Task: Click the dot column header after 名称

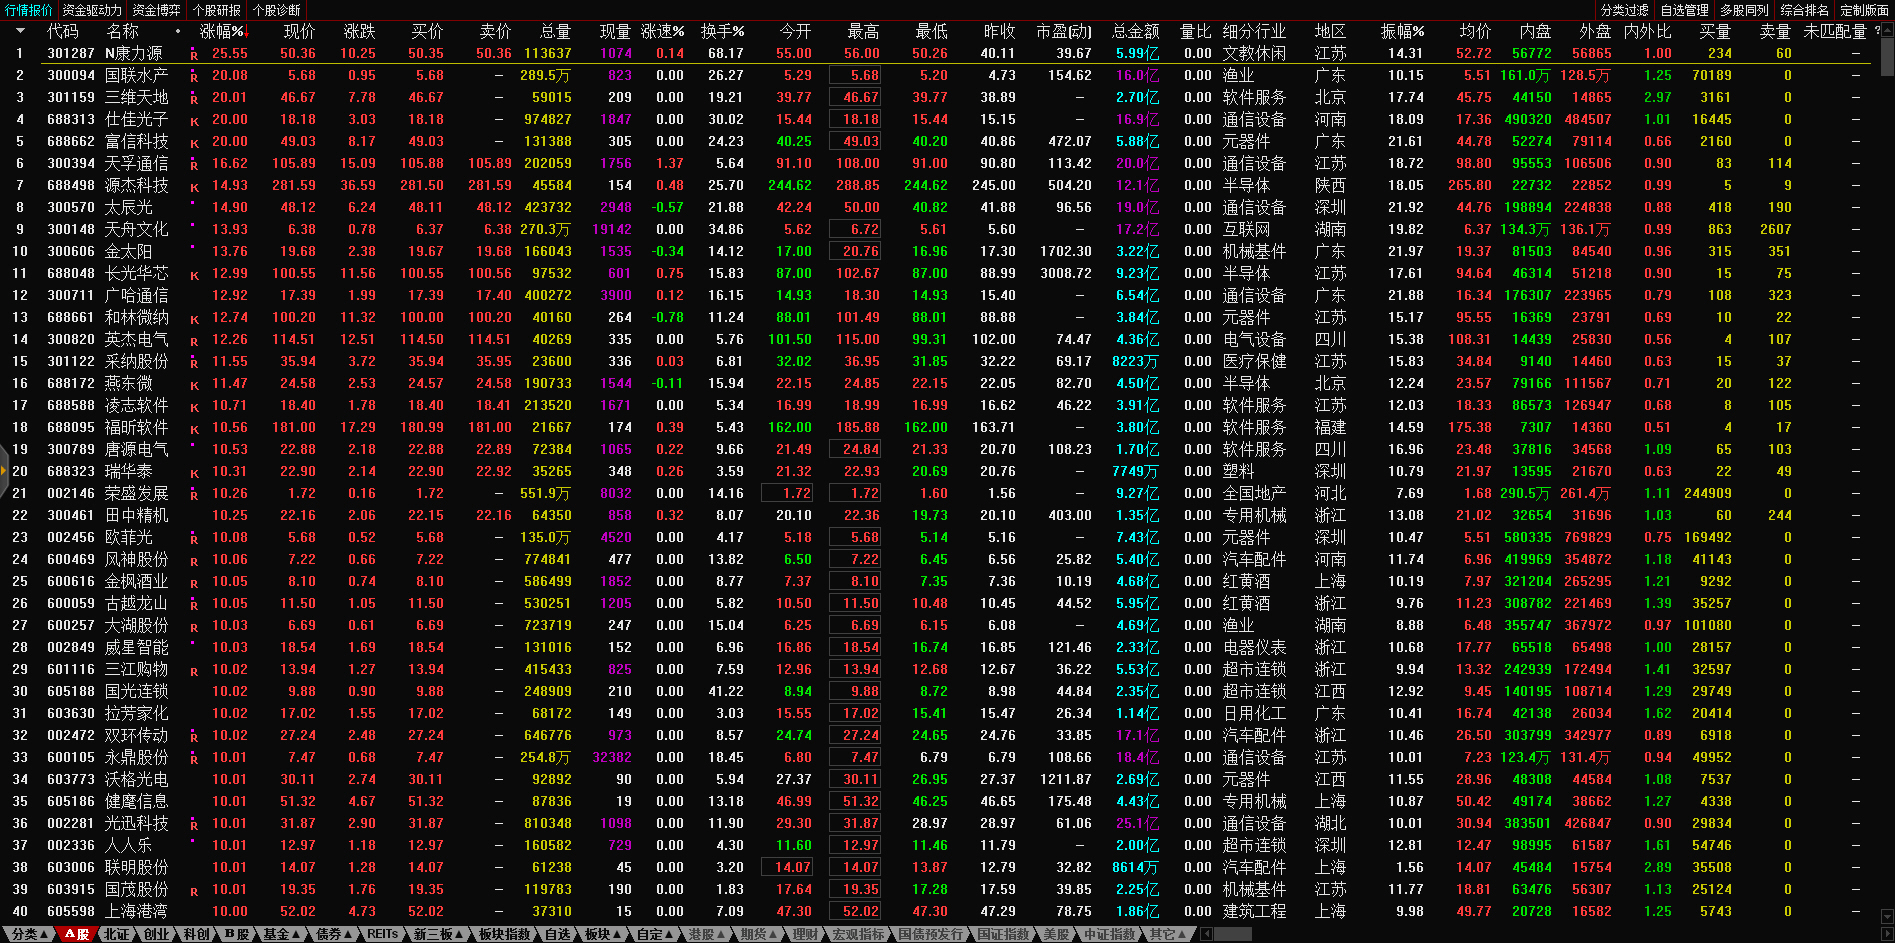Action: 178,31
